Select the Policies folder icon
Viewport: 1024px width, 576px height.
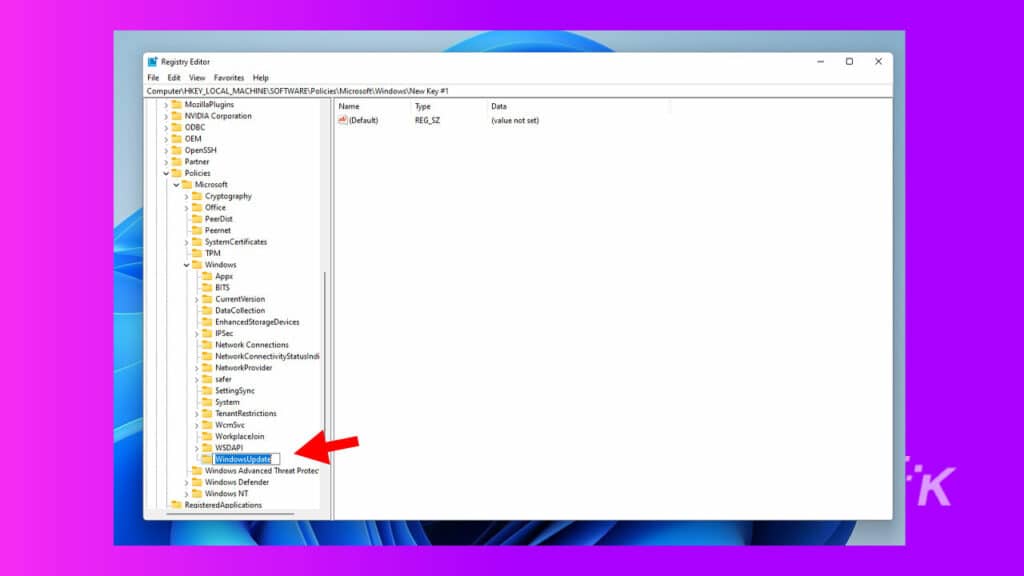(x=176, y=173)
